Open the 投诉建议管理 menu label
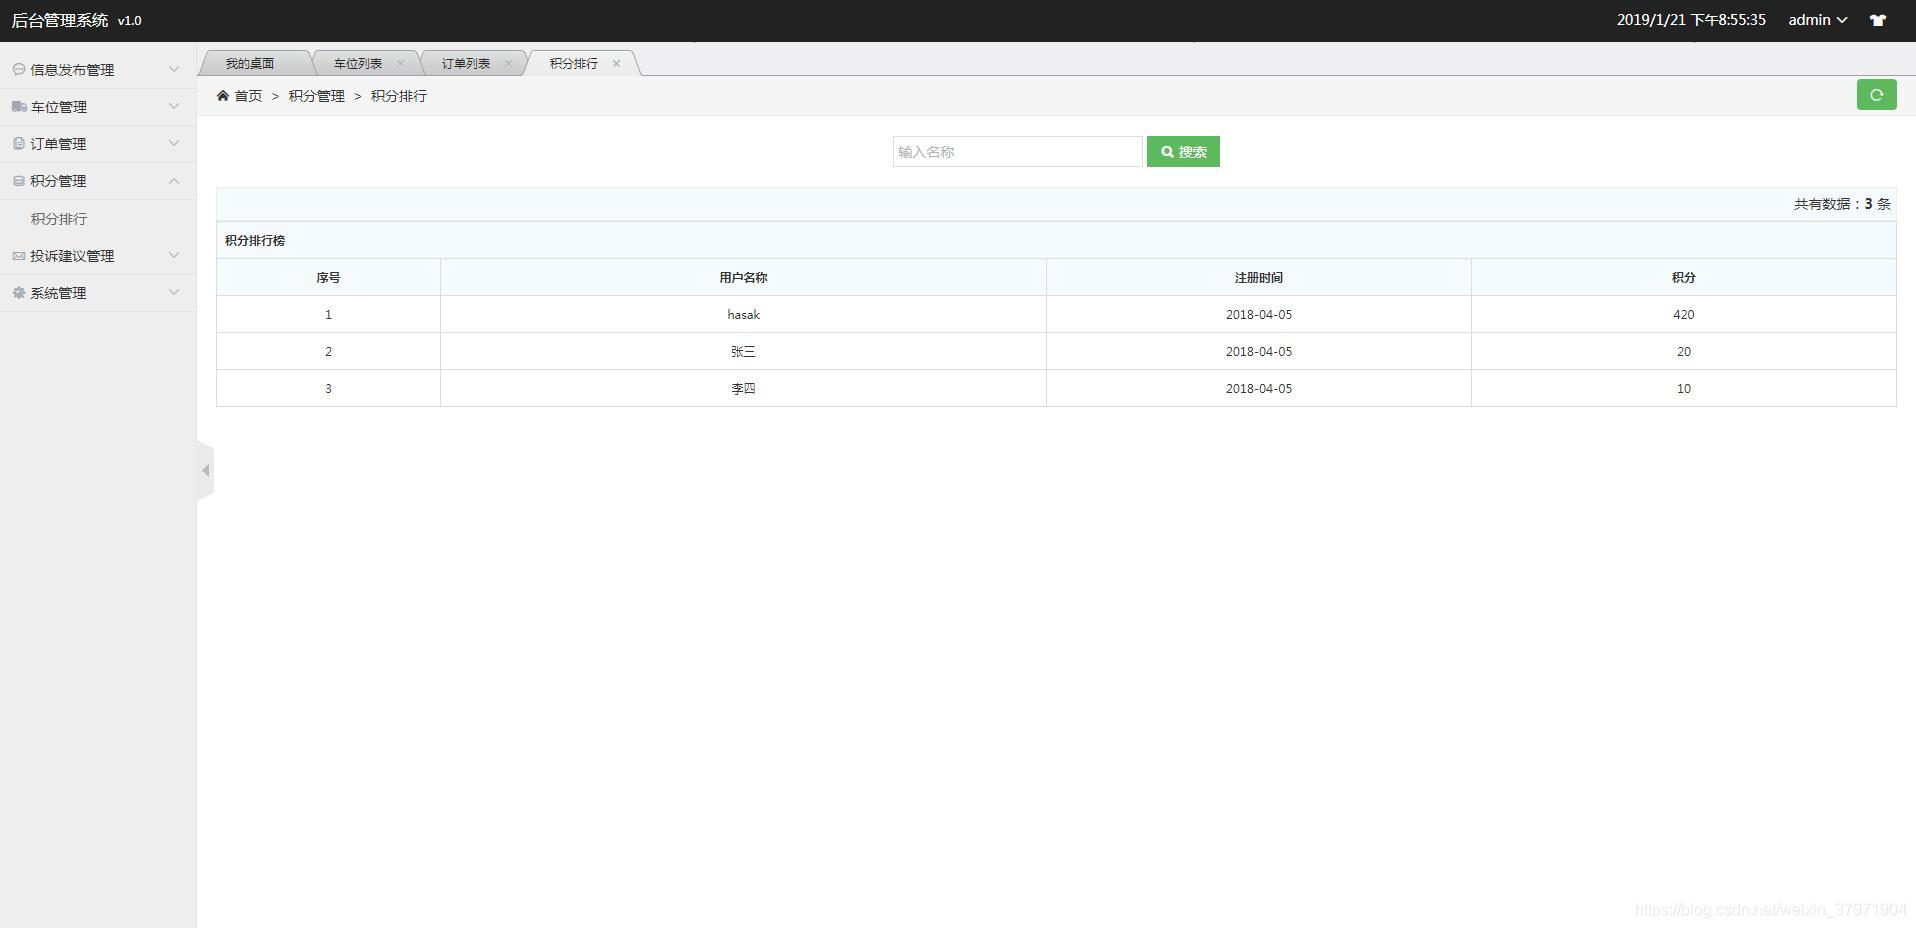 tap(72, 256)
